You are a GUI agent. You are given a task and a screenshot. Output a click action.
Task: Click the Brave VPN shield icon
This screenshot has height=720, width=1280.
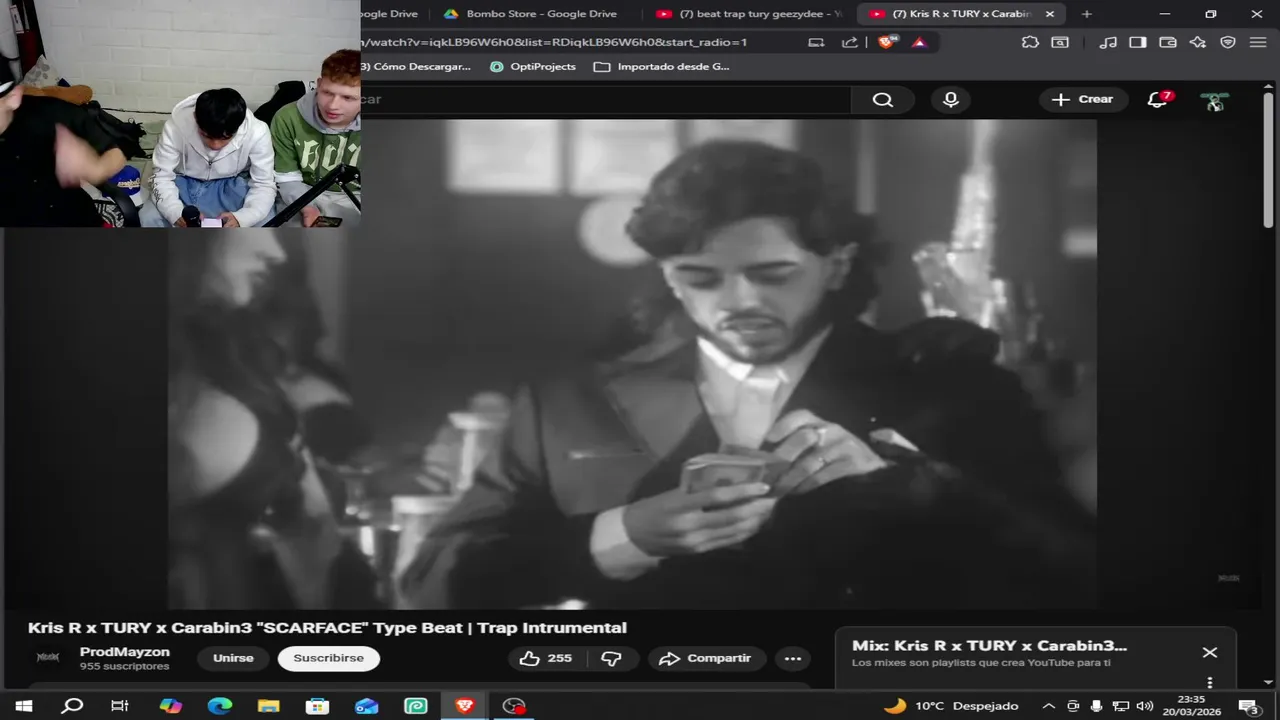(1228, 42)
